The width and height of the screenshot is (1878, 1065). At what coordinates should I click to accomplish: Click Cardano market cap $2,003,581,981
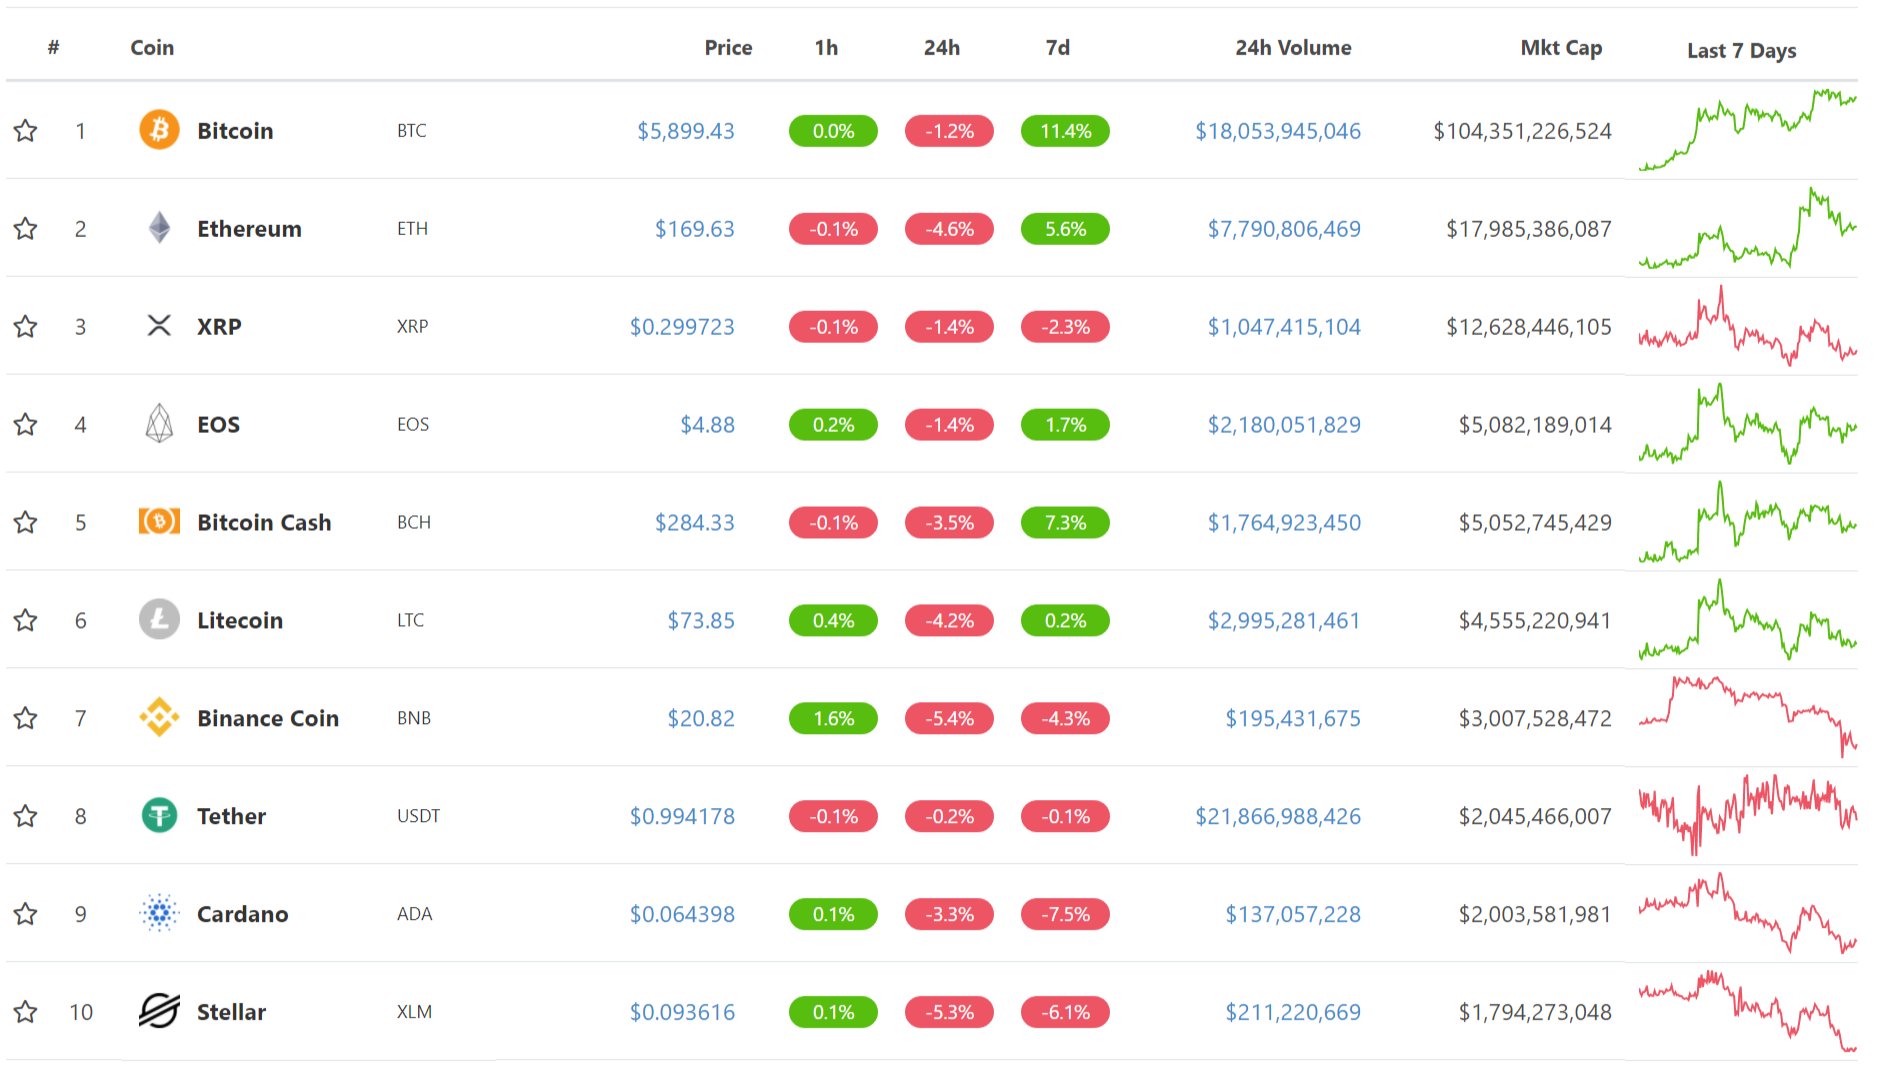(1535, 915)
